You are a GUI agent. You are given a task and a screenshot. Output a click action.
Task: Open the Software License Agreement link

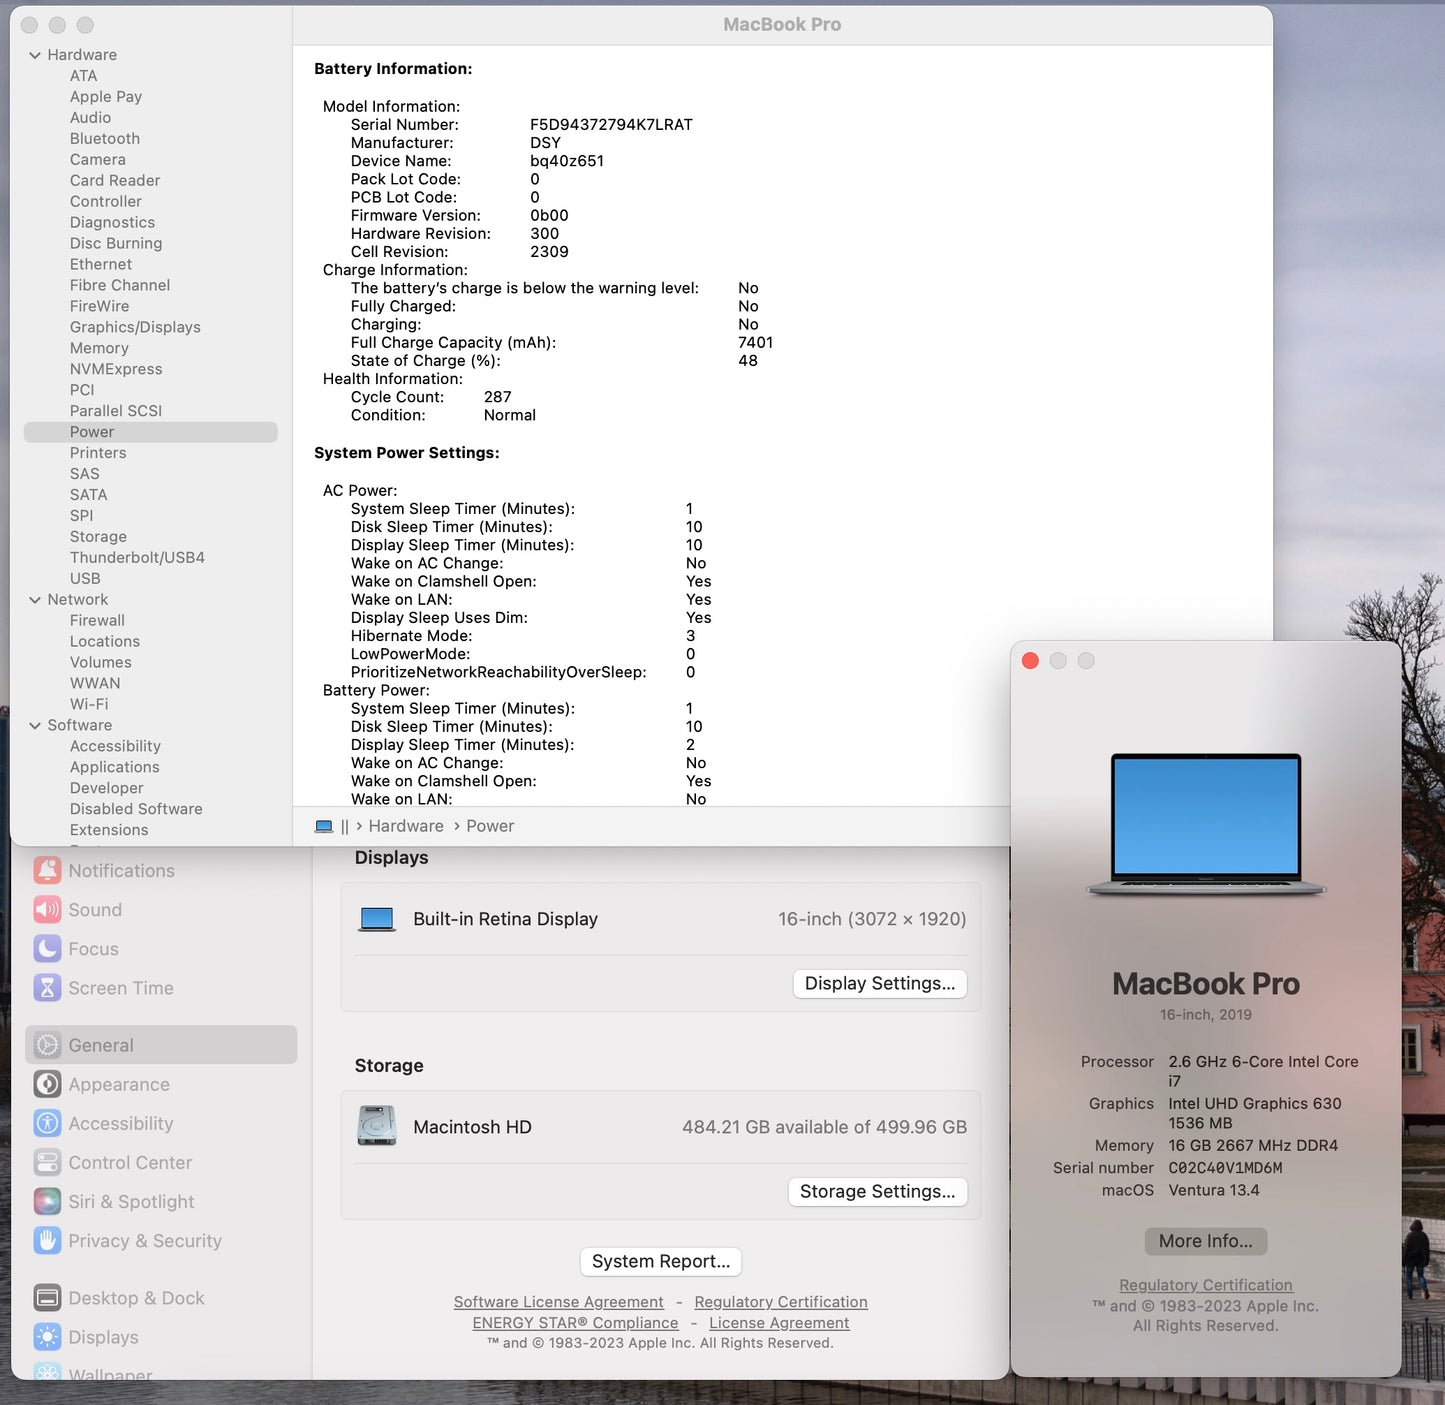(558, 1301)
